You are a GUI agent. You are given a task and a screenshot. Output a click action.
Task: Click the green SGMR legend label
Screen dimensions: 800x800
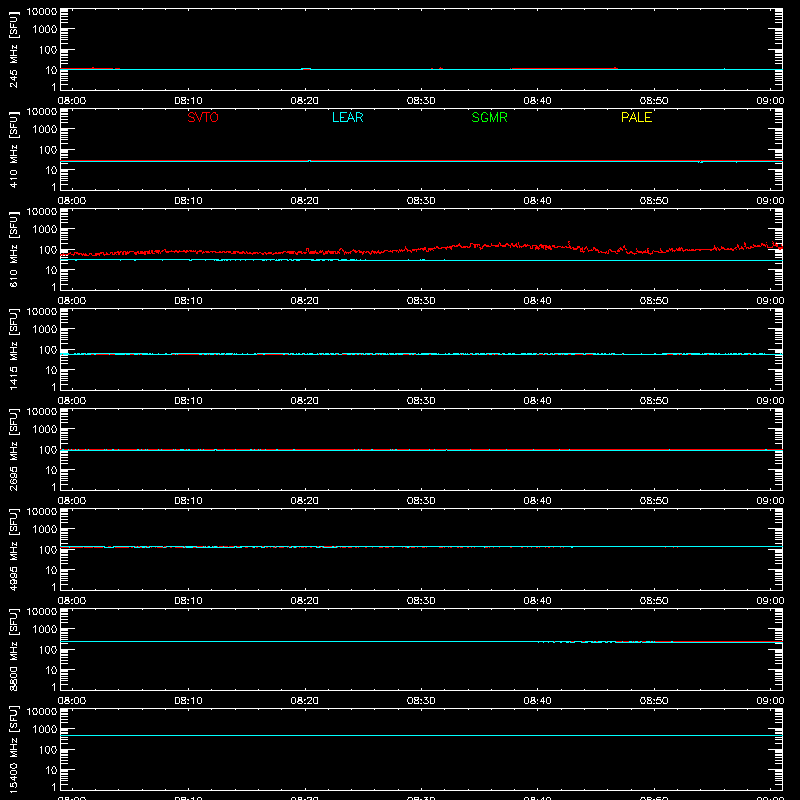(489, 117)
